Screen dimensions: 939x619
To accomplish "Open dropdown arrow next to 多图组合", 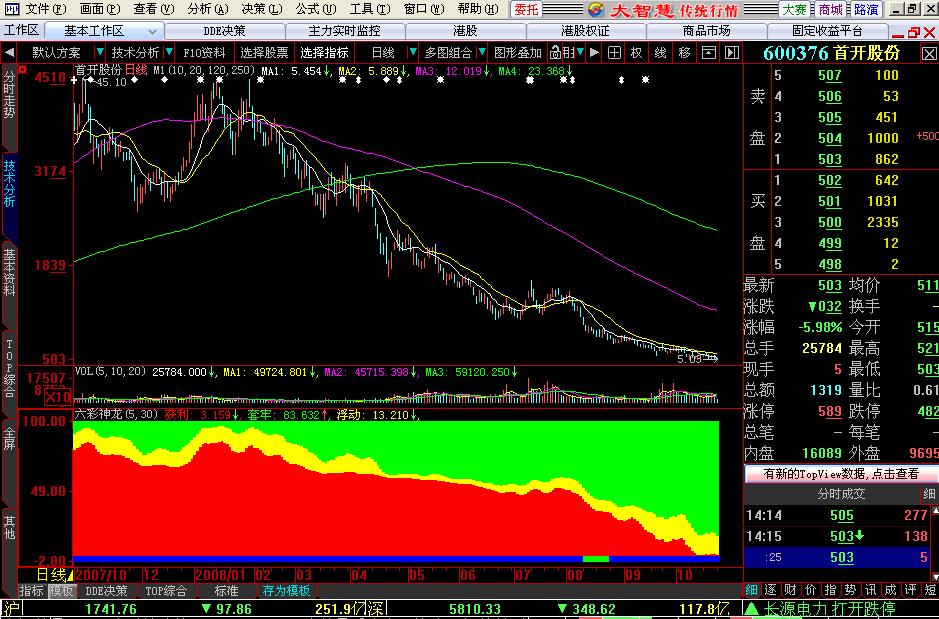I will pyautogui.click(x=482, y=53).
